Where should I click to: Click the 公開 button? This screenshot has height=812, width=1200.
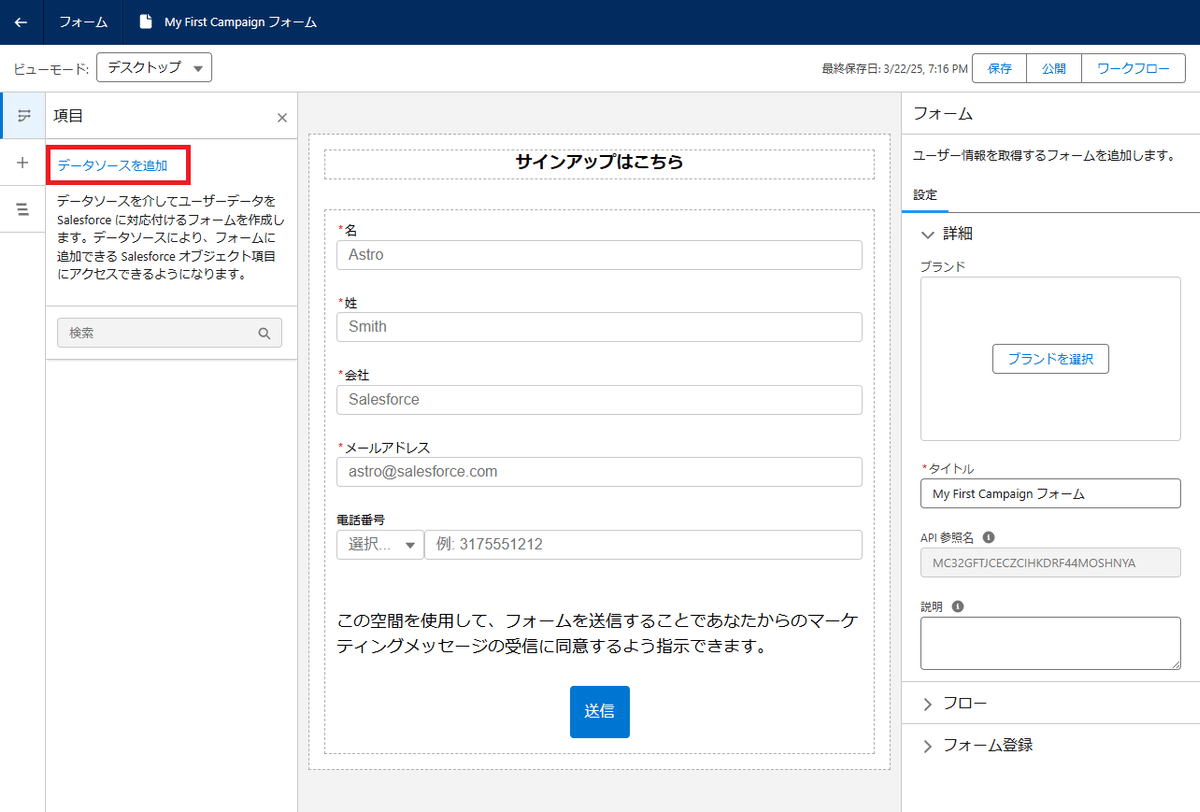(x=1054, y=69)
